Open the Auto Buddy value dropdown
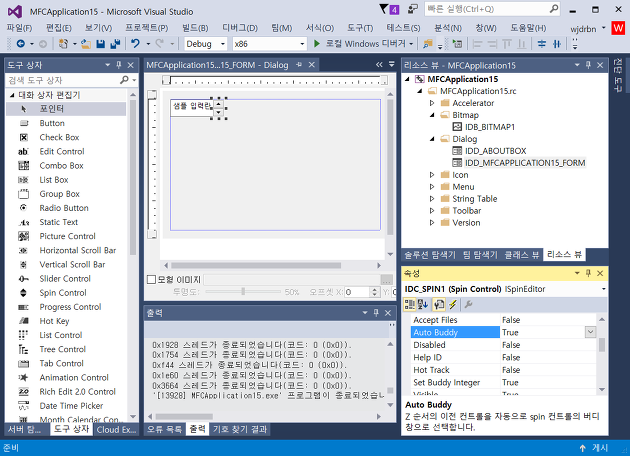The height and width of the screenshot is (456, 630). point(590,332)
